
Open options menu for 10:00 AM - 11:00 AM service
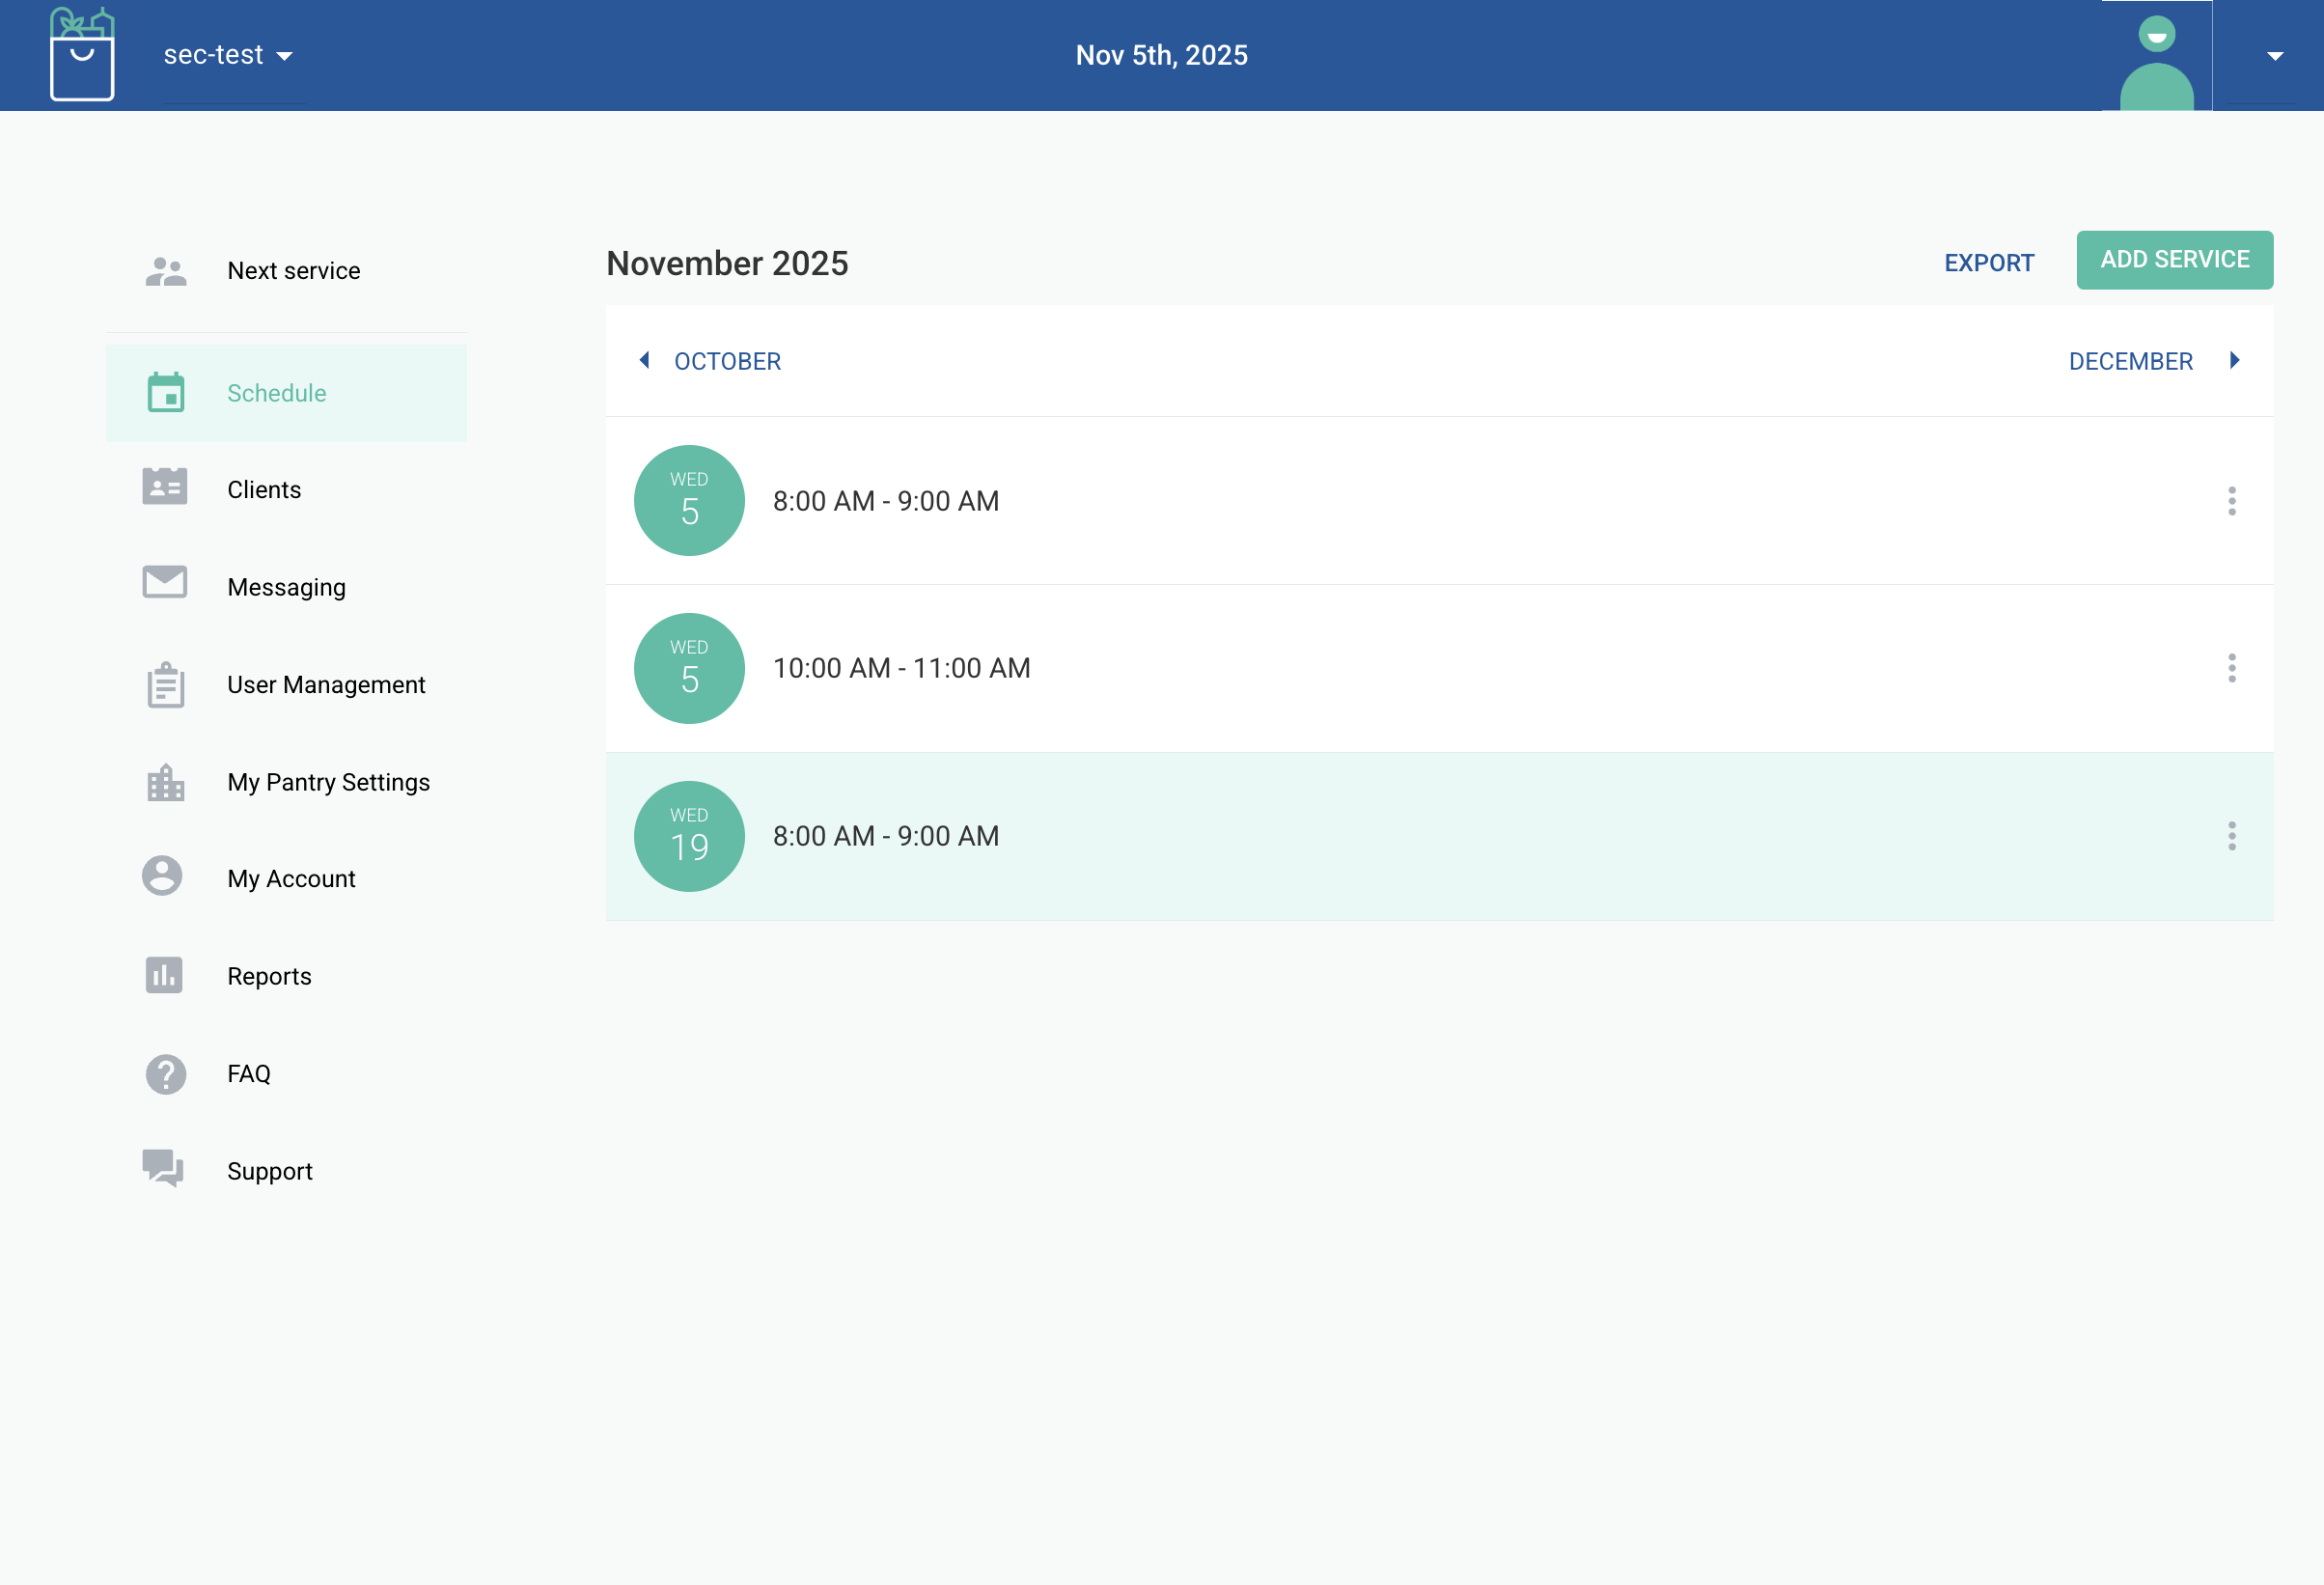click(x=2231, y=668)
